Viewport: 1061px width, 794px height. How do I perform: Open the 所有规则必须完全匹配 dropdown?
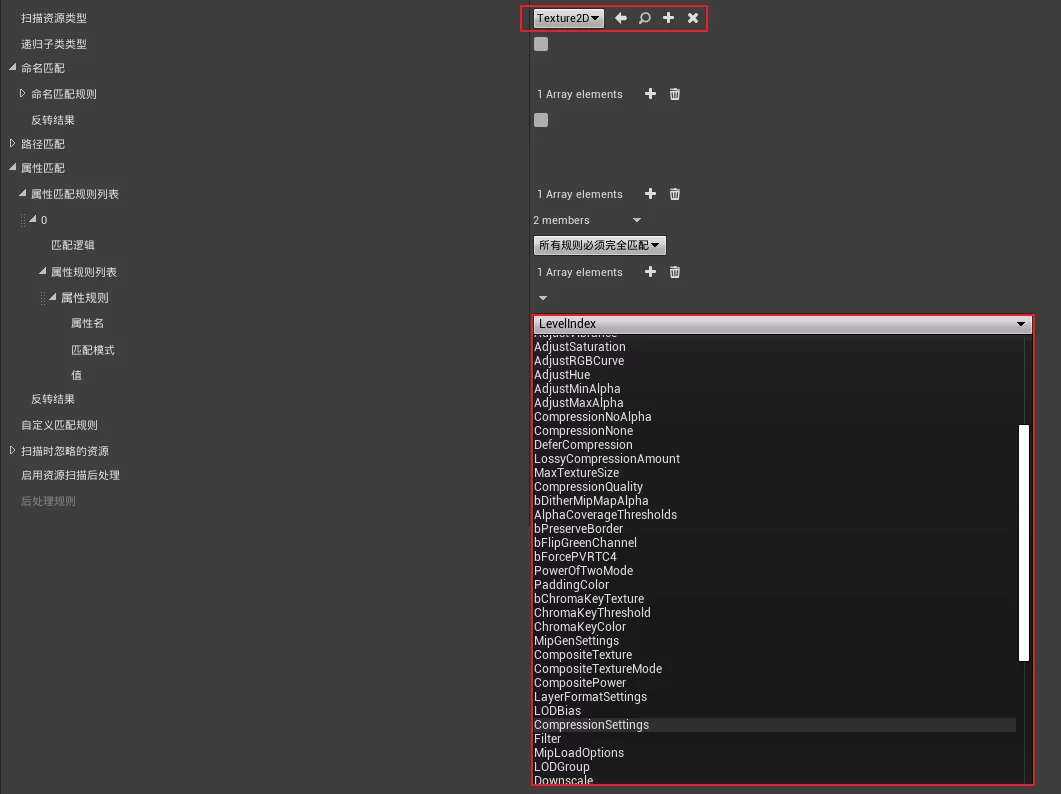(599, 245)
